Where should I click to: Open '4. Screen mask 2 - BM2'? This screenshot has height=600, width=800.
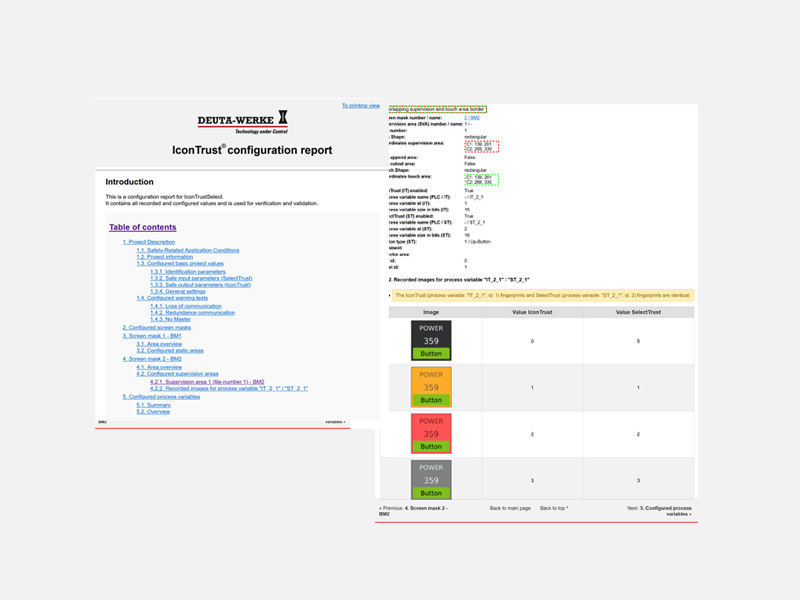pyautogui.click(x=152, y=359)
